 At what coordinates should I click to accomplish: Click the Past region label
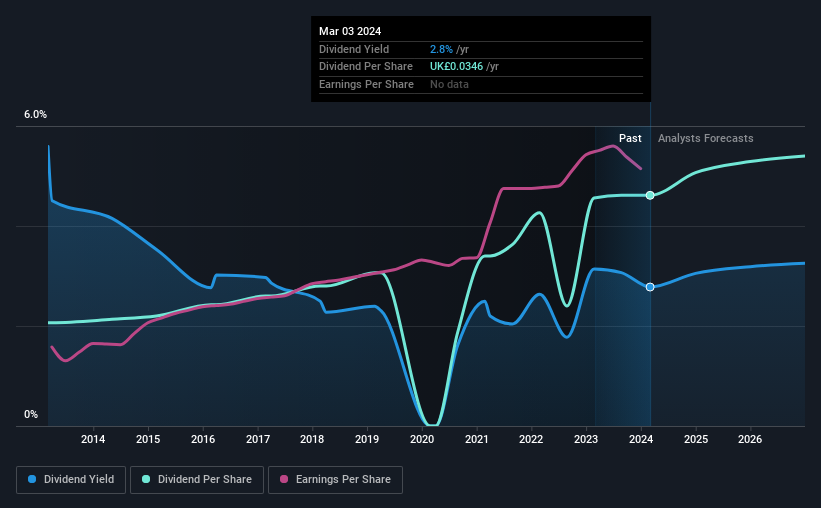(x=630, y=138)
